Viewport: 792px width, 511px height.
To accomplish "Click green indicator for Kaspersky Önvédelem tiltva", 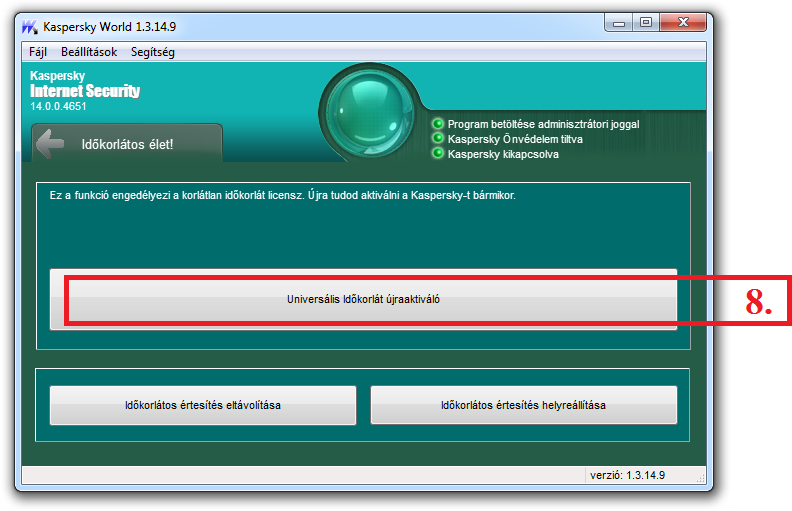I will [437, 139].
